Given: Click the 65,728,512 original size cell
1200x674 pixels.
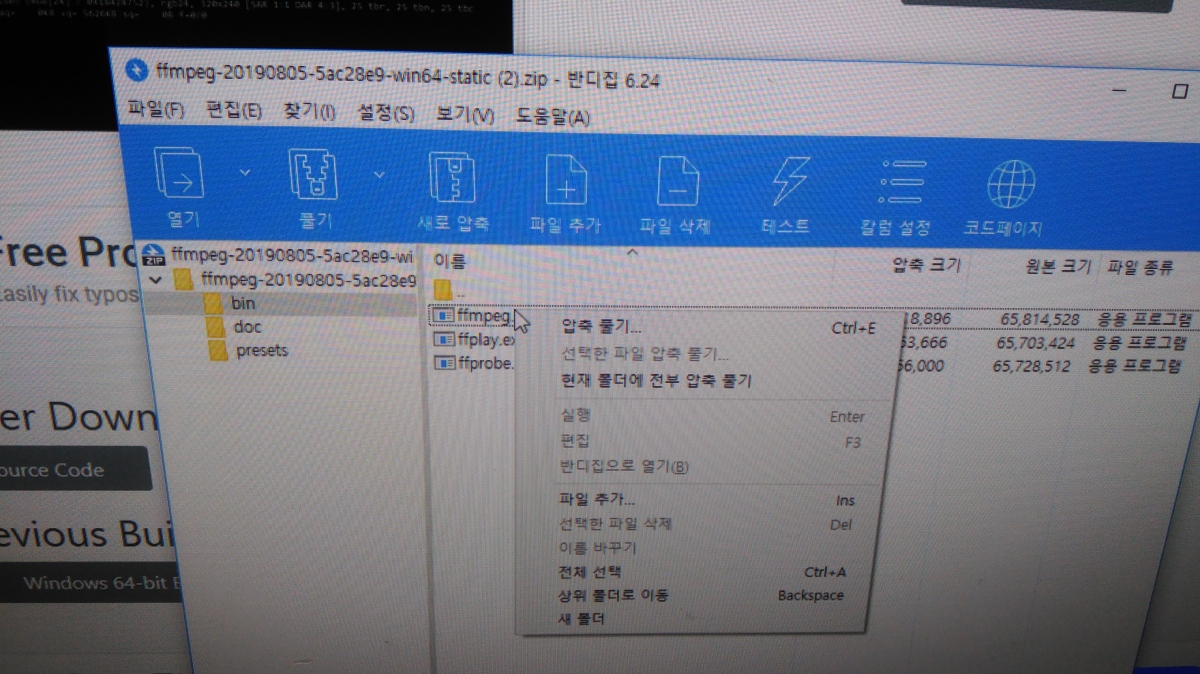Looking at the screenshot, I should pyautogui.click(x=1032, y=366).
